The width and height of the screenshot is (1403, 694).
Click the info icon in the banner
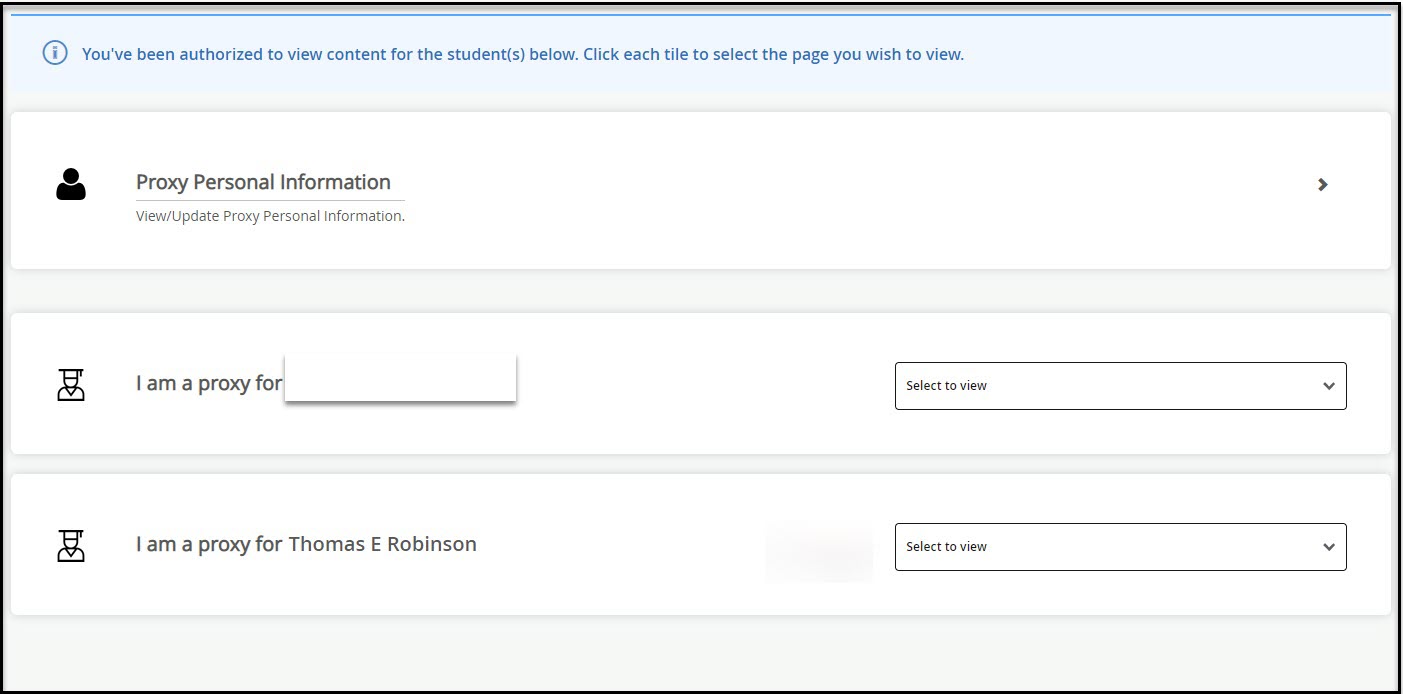(x=55, y=54)
